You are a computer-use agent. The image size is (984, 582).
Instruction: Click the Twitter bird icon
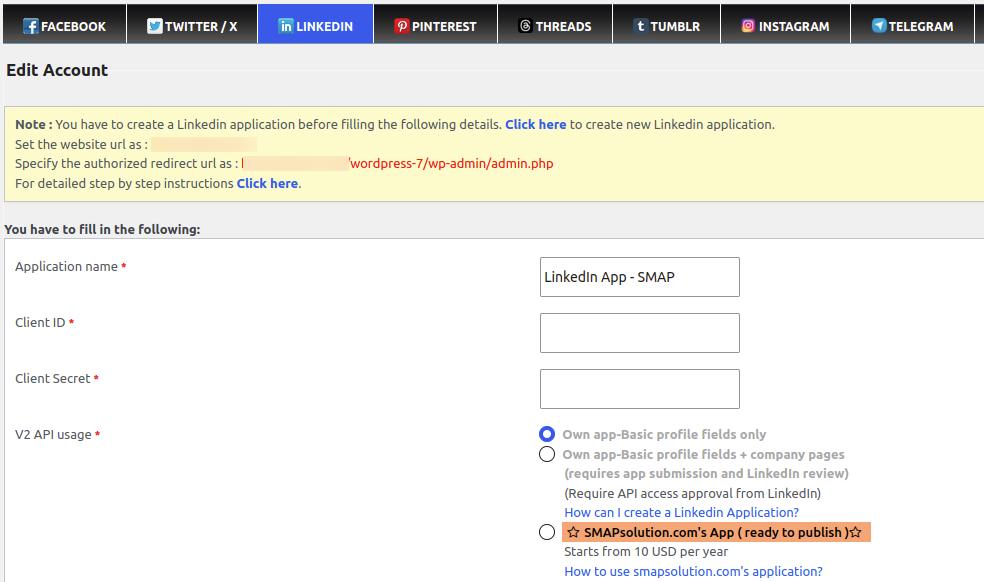coord(154,26)
